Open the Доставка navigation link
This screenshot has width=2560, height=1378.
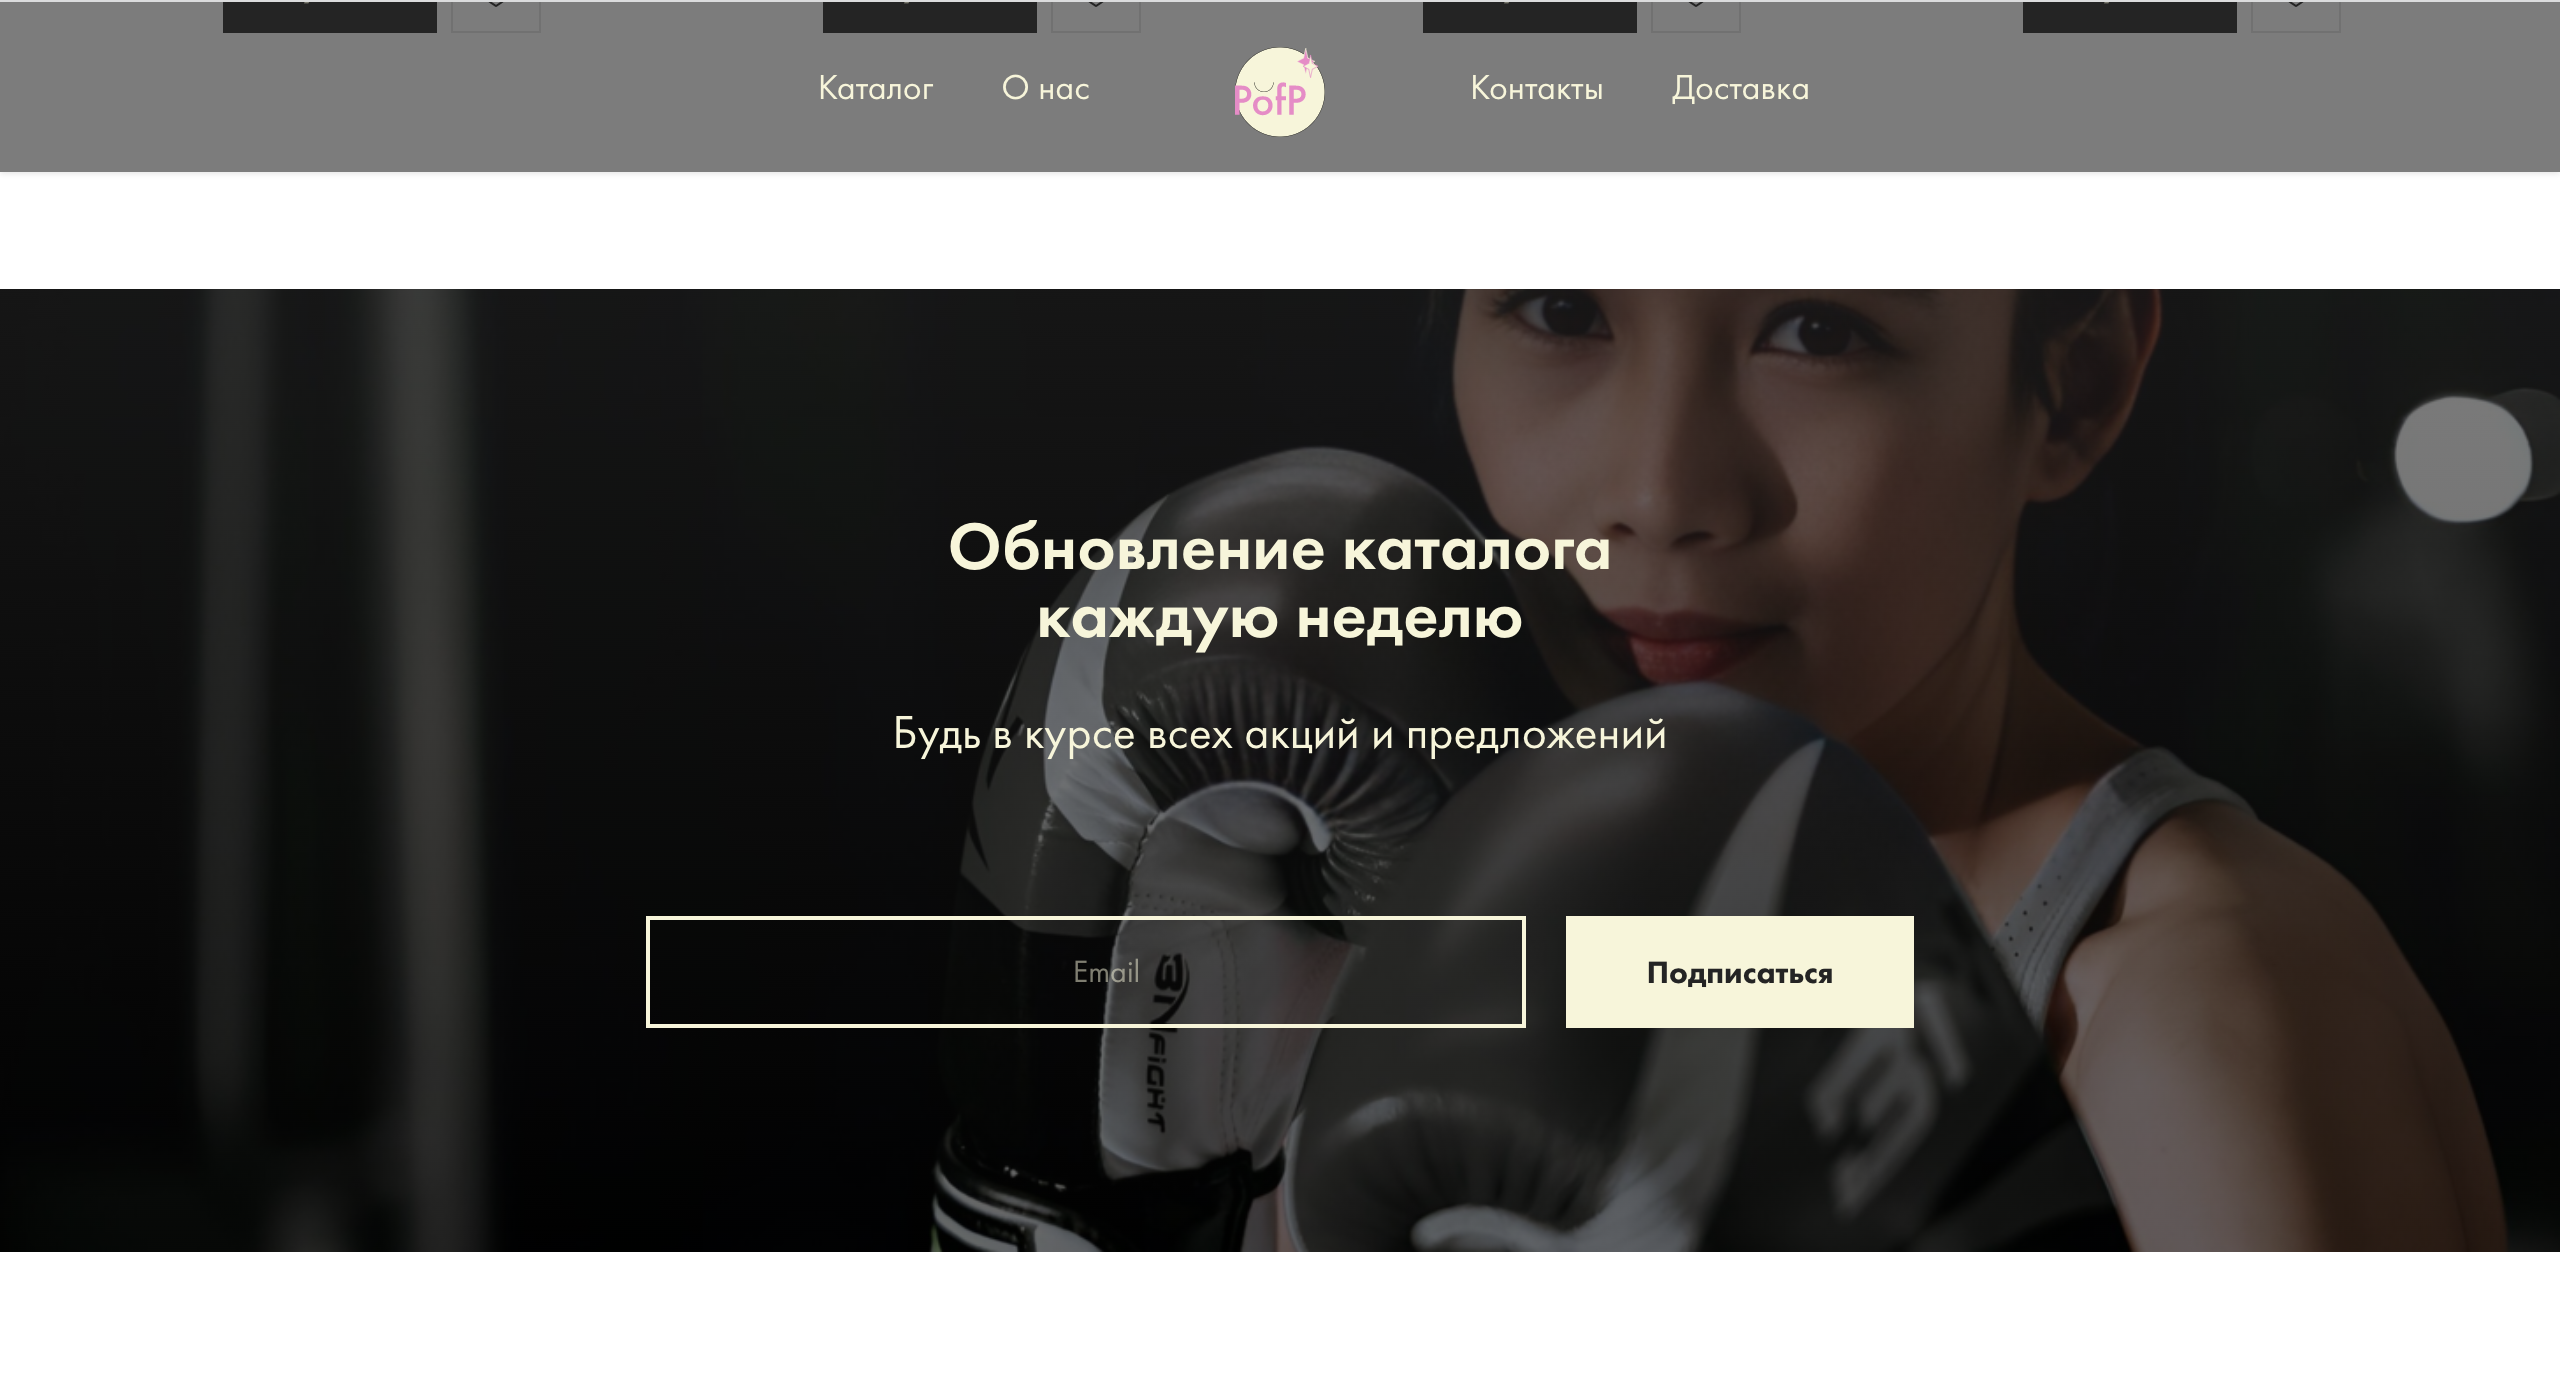[x=1741, y=89]
